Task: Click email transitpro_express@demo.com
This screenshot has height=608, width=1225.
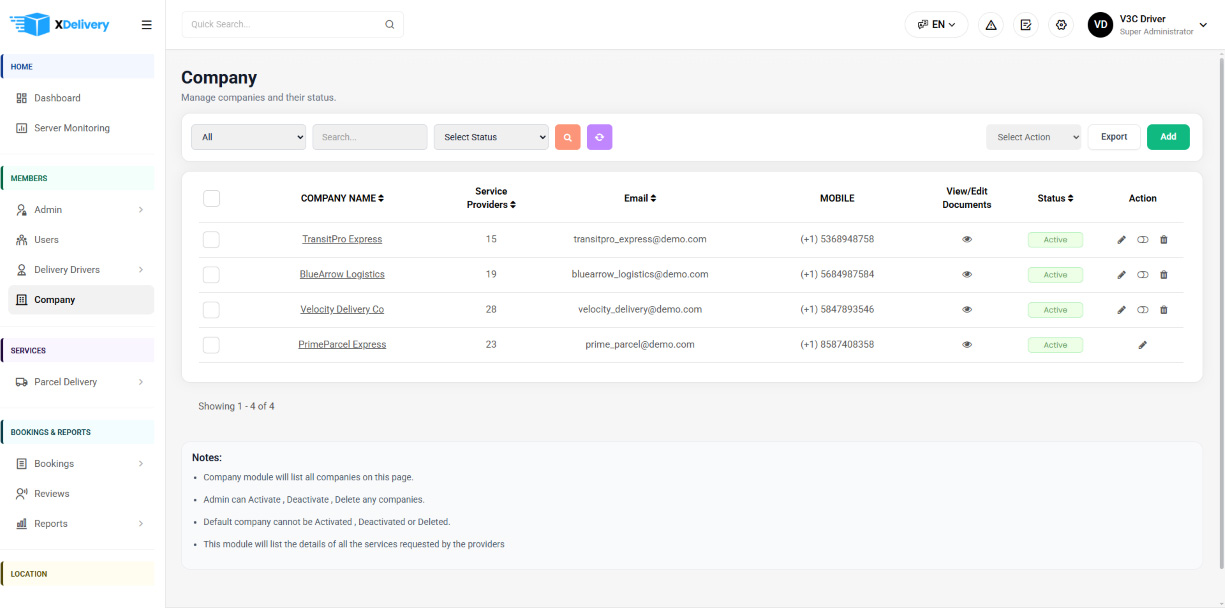Action: [640, 240]
